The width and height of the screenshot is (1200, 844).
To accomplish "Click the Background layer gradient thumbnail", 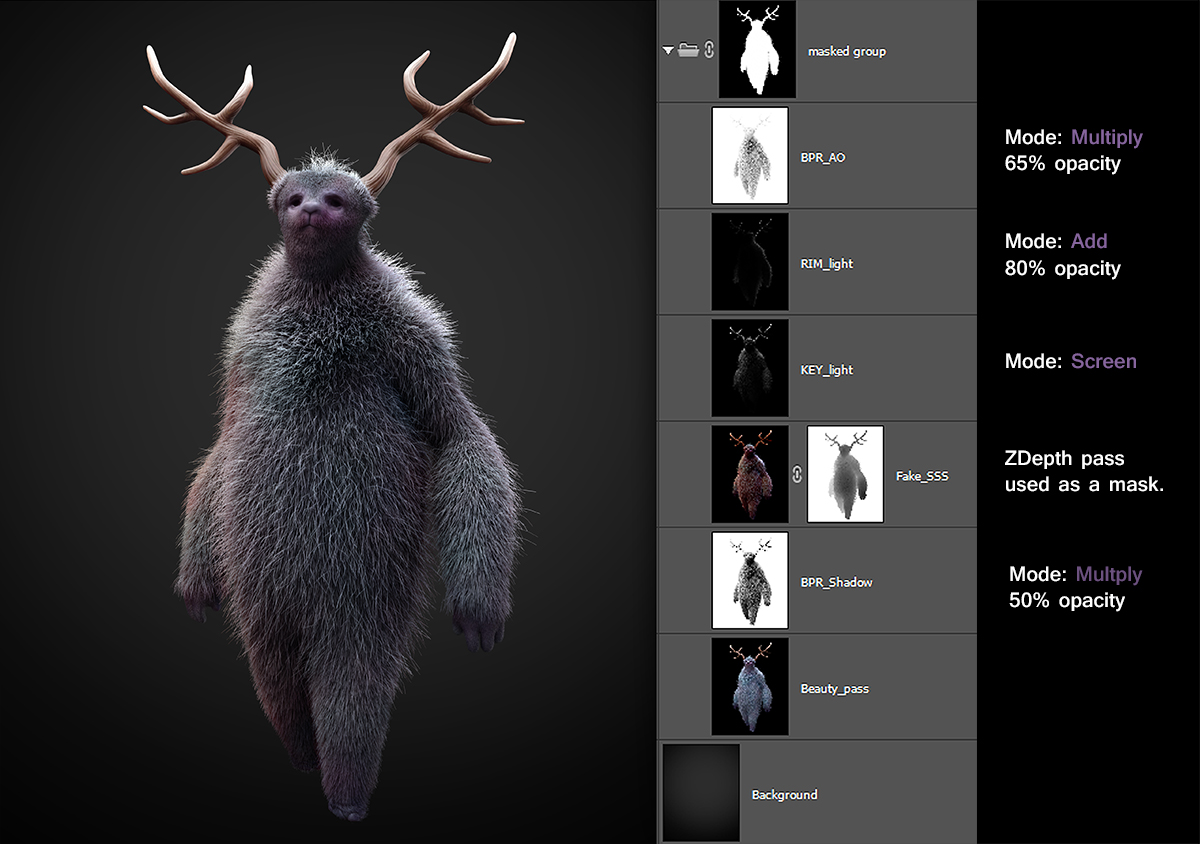I will tap(700, 793).
